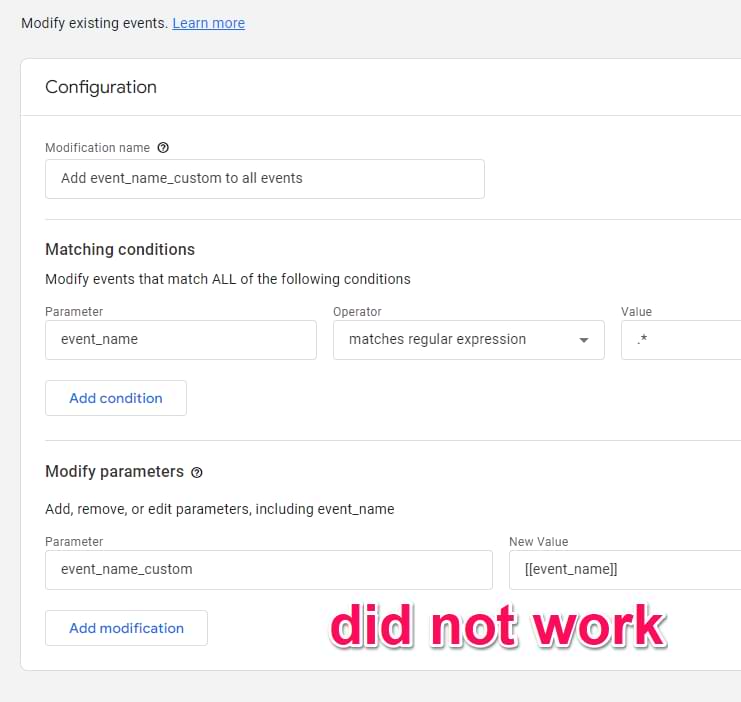This screenshot has height=702, width=741.
Task: Click the 'Operator' label above the dropdown
Action: tap(357, 312)
